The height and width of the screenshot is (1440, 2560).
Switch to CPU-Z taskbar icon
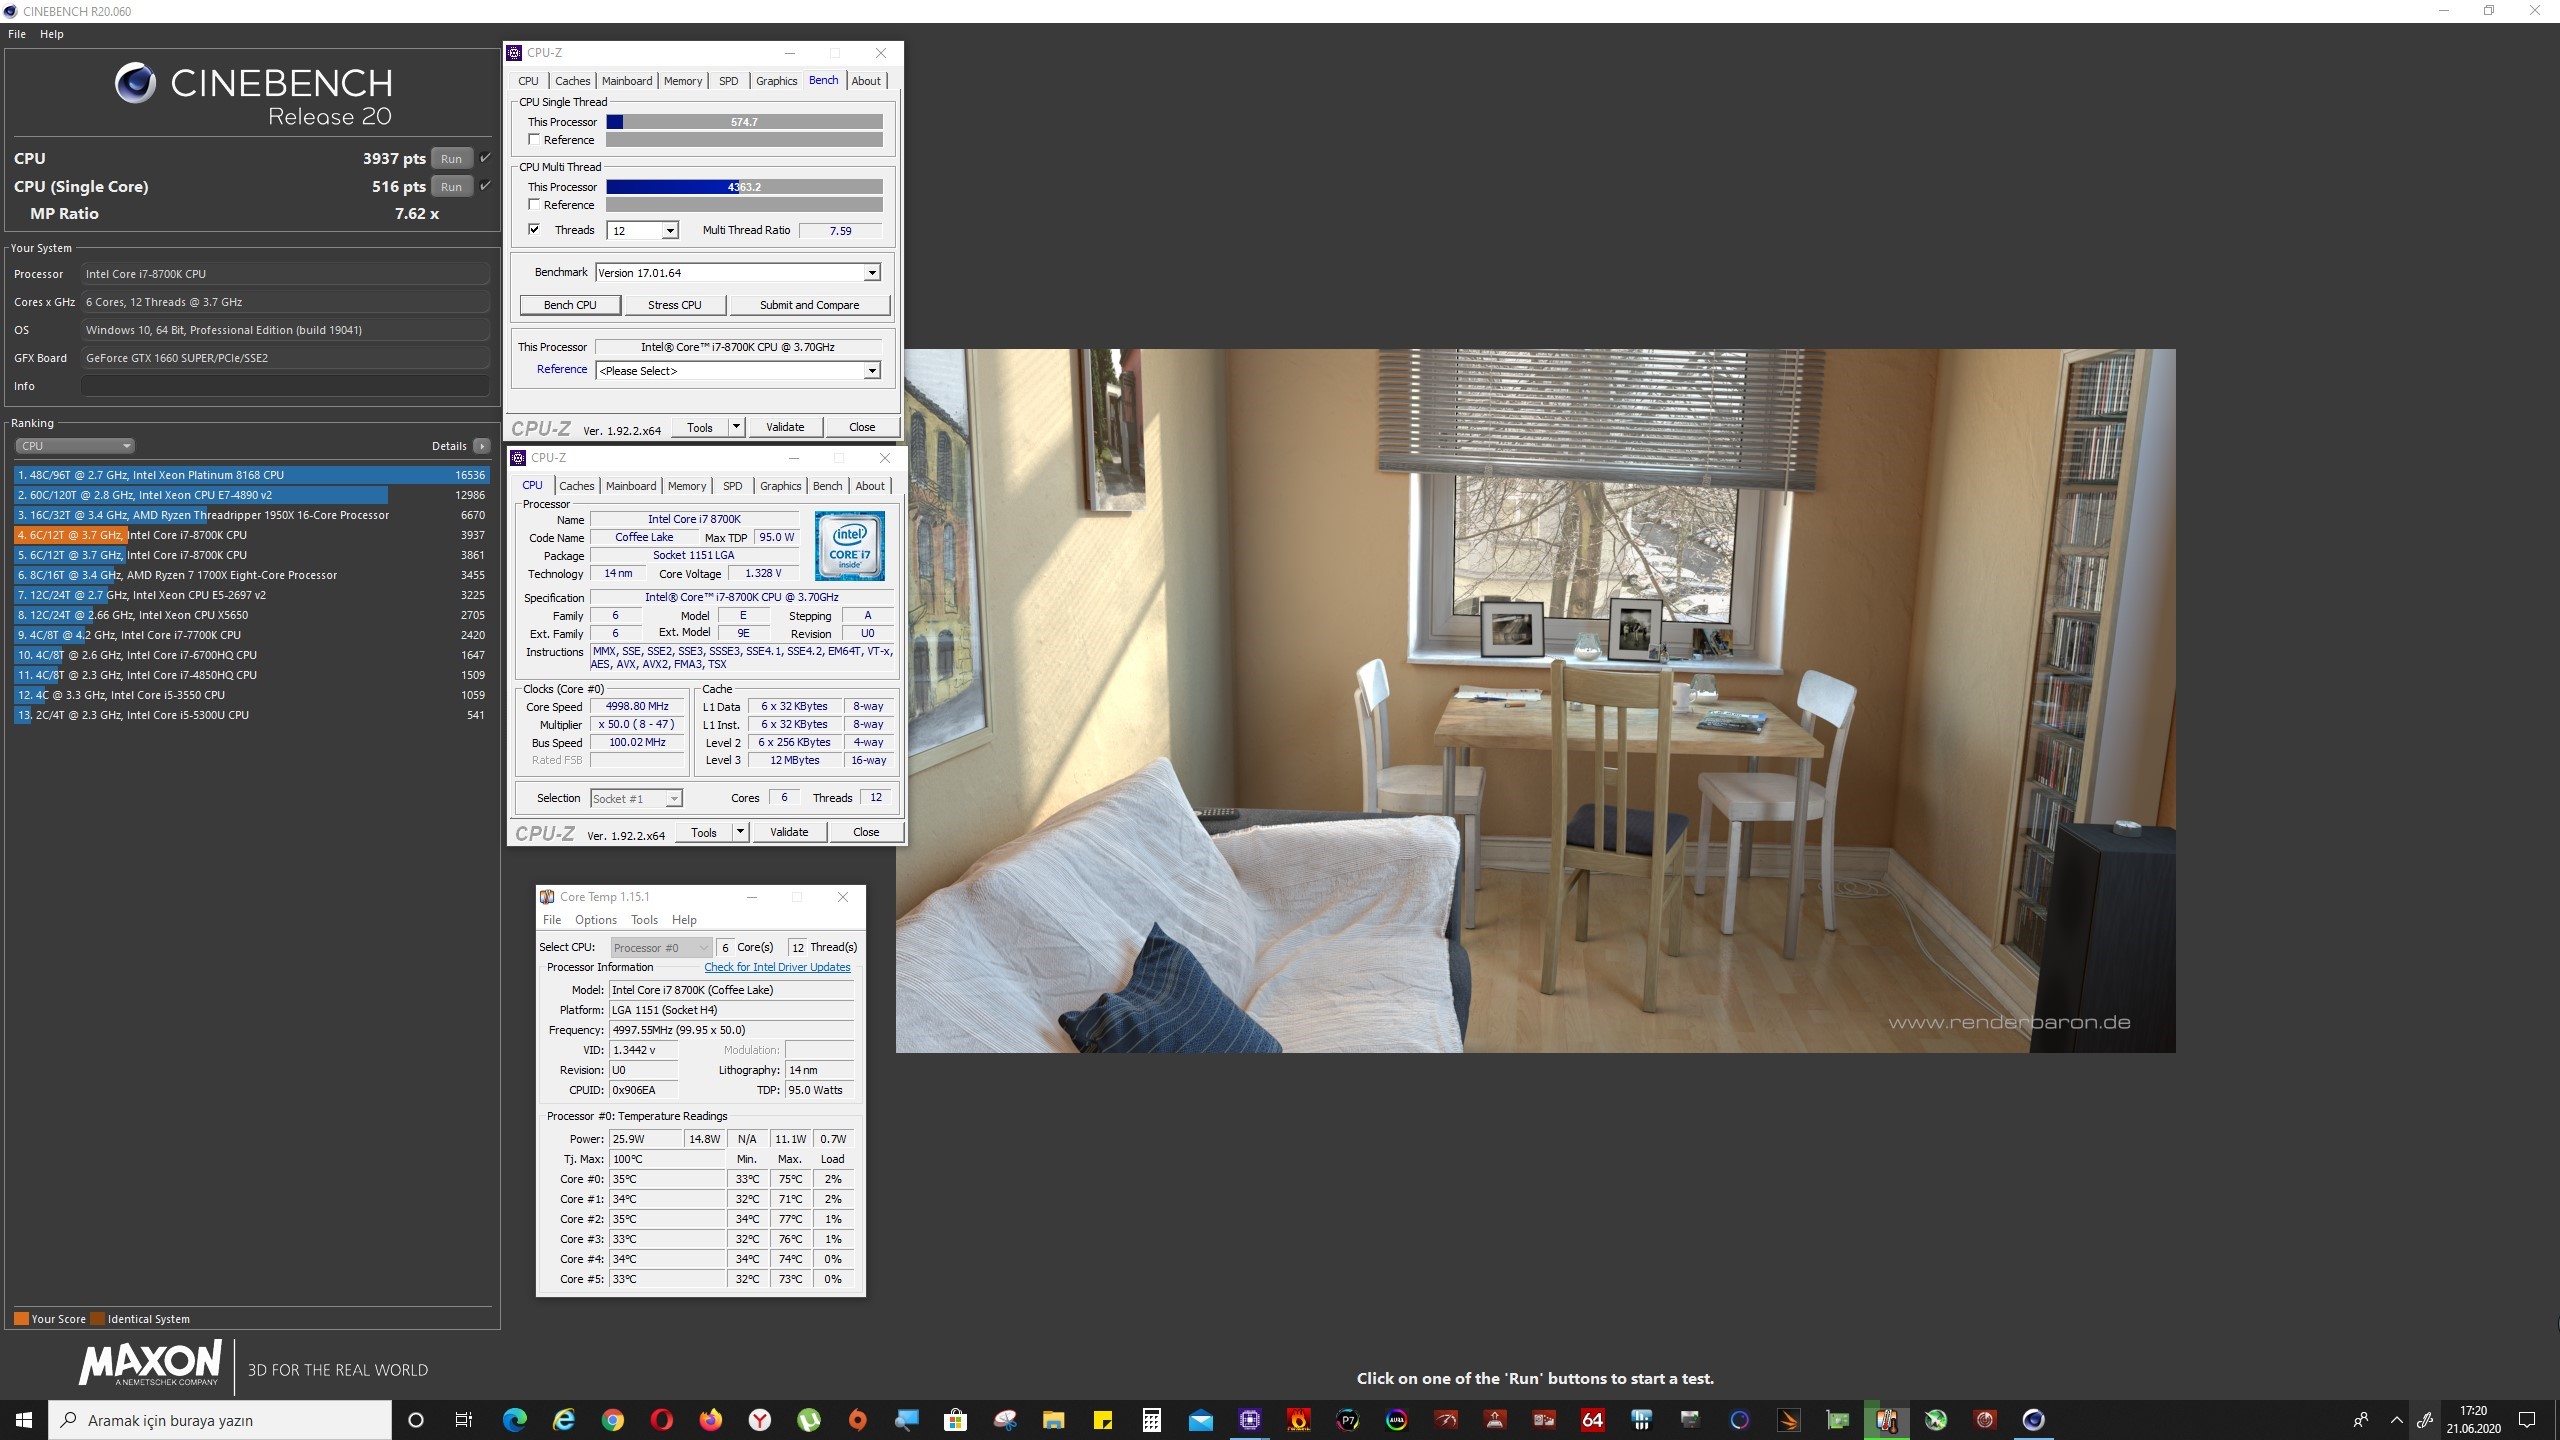pyautogui.click(x=1250, y=1419)
